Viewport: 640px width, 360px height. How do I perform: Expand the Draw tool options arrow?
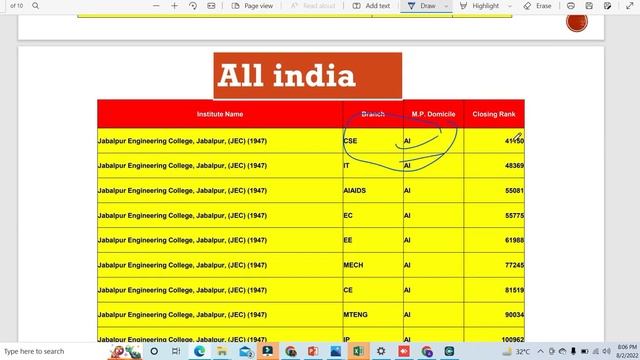pyautogui.click(x=446, y=6)
